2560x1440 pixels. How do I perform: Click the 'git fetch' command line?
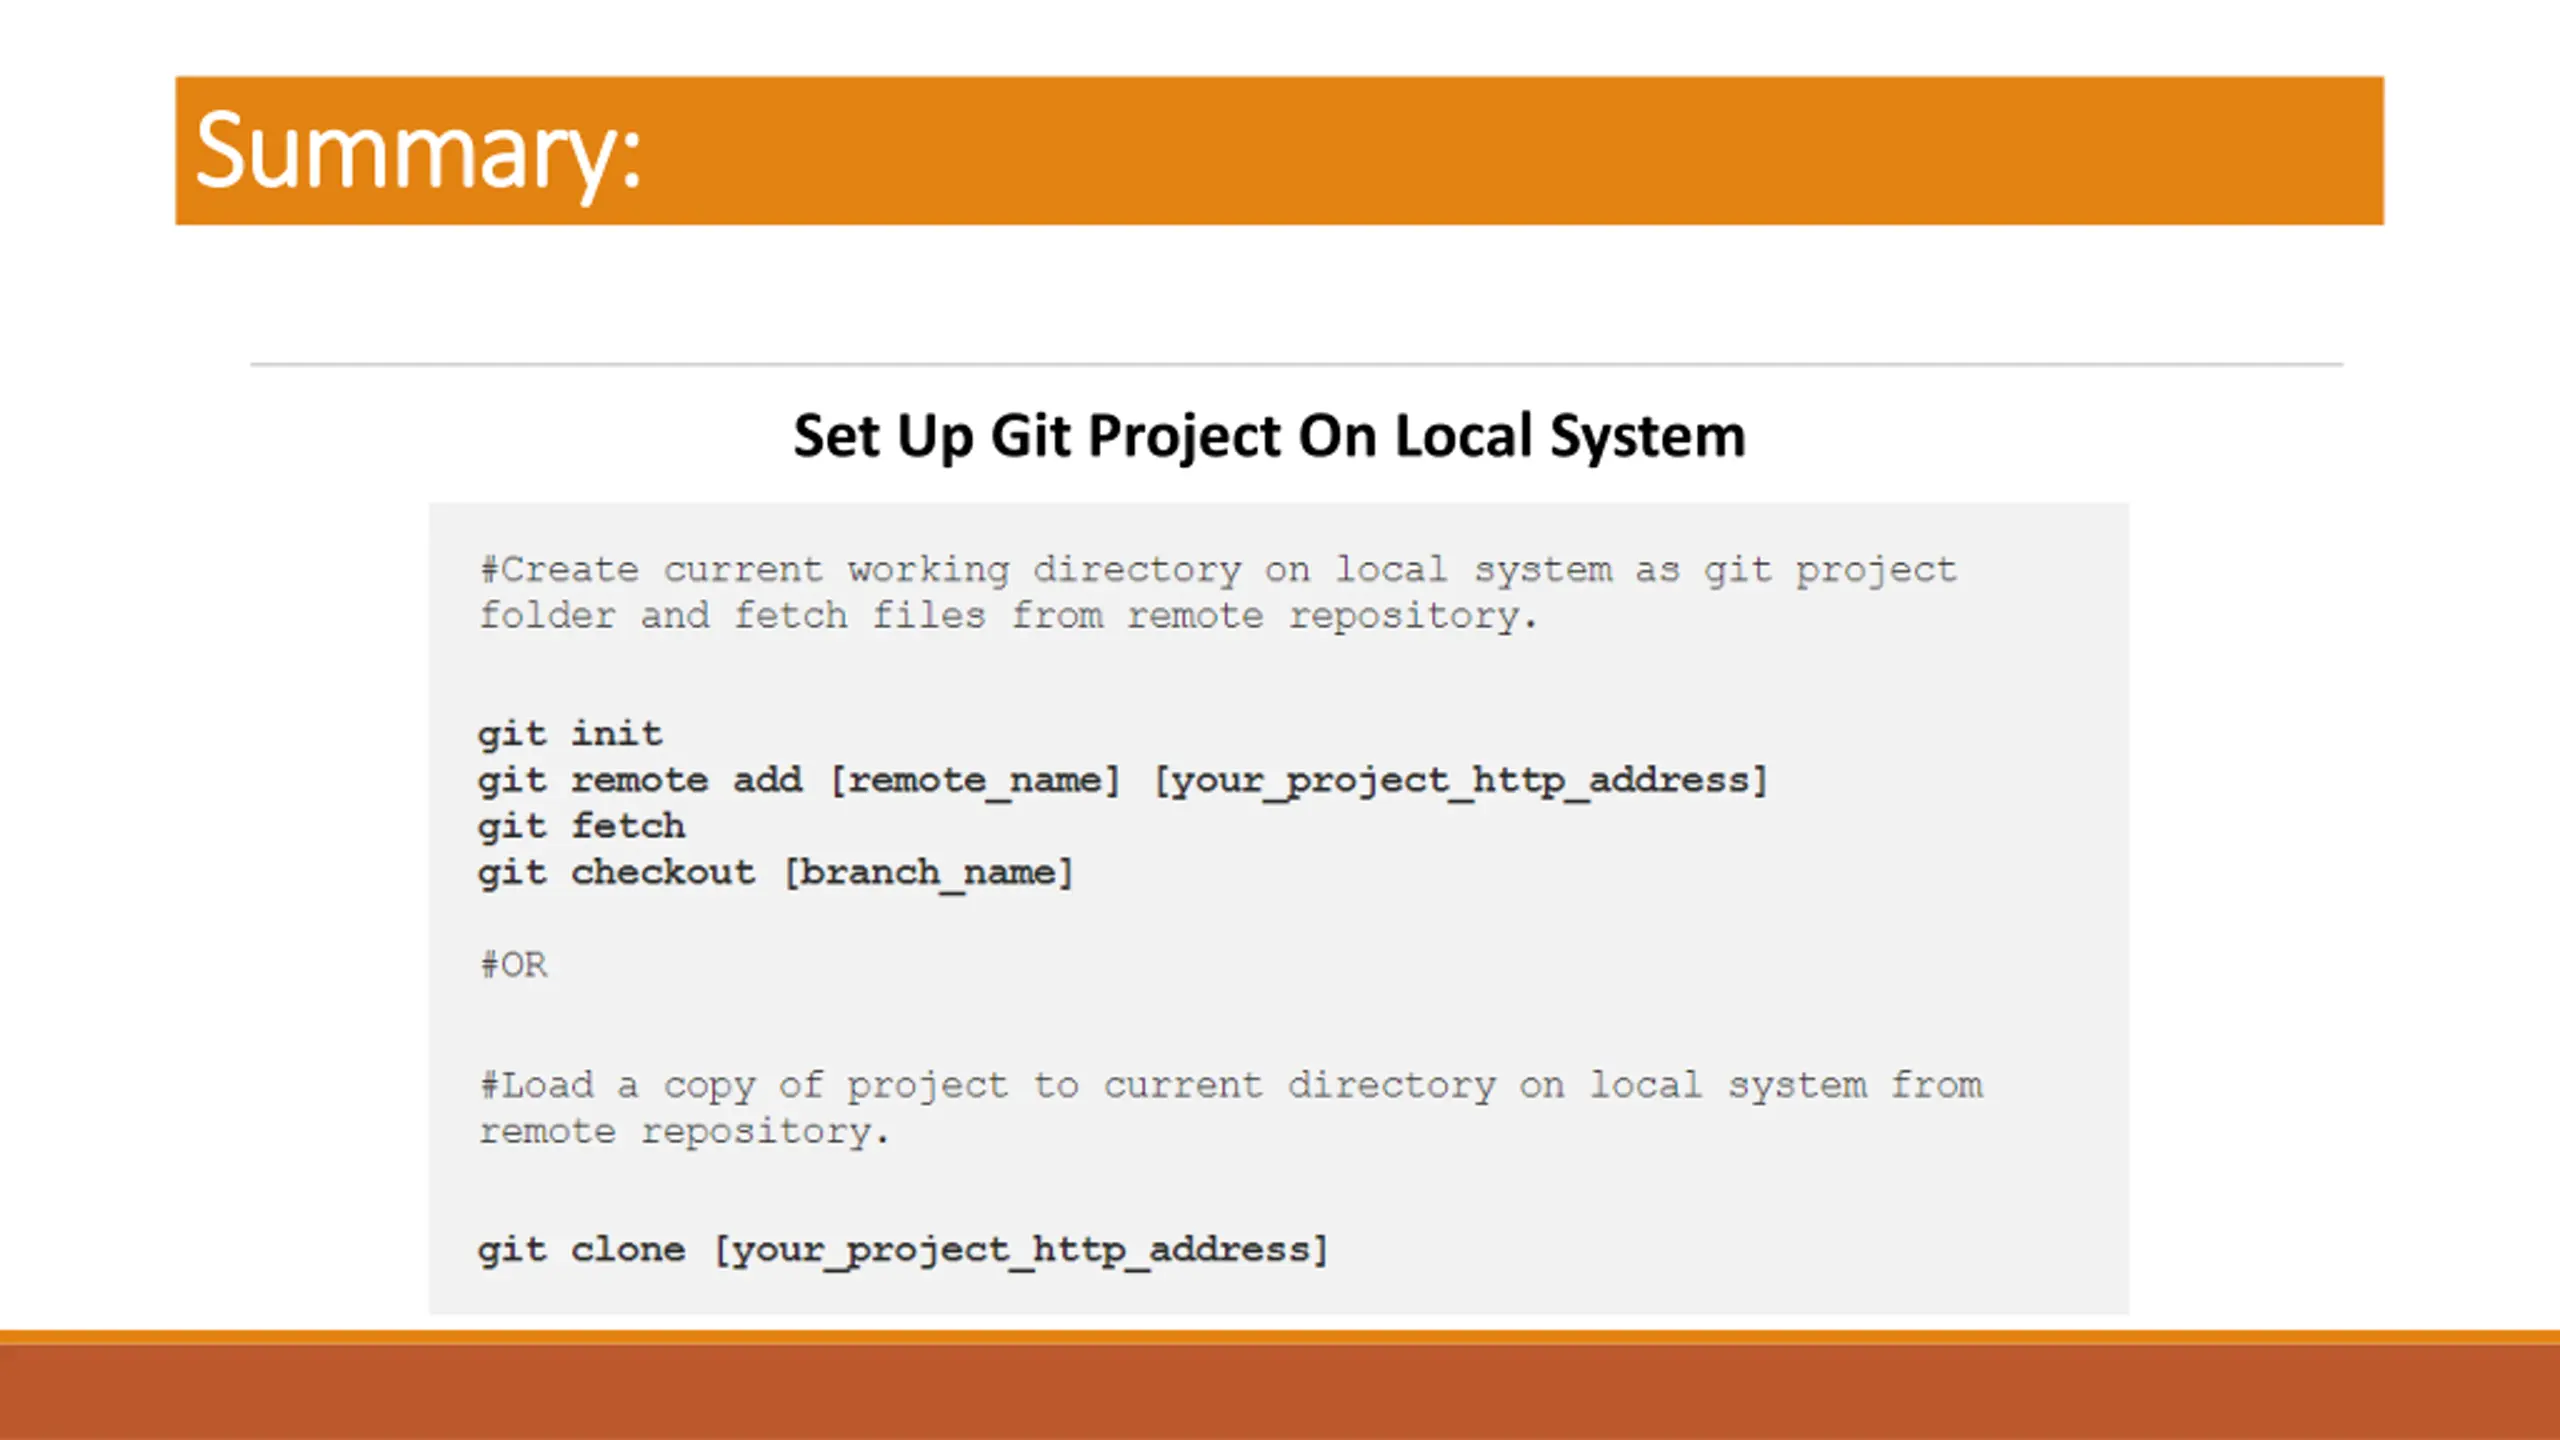click(581, 826)
